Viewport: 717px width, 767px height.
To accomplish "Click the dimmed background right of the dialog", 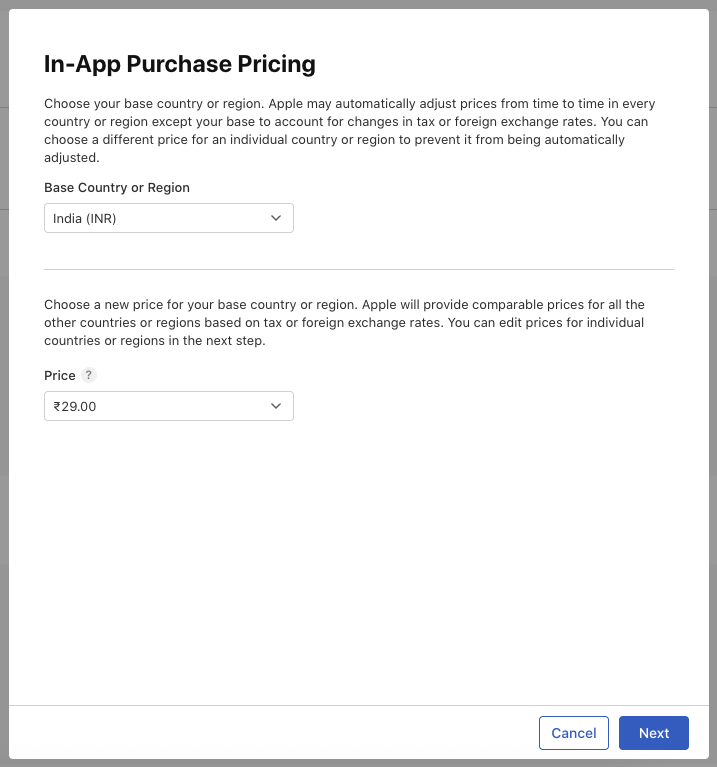I will click(x=713, y=400).
